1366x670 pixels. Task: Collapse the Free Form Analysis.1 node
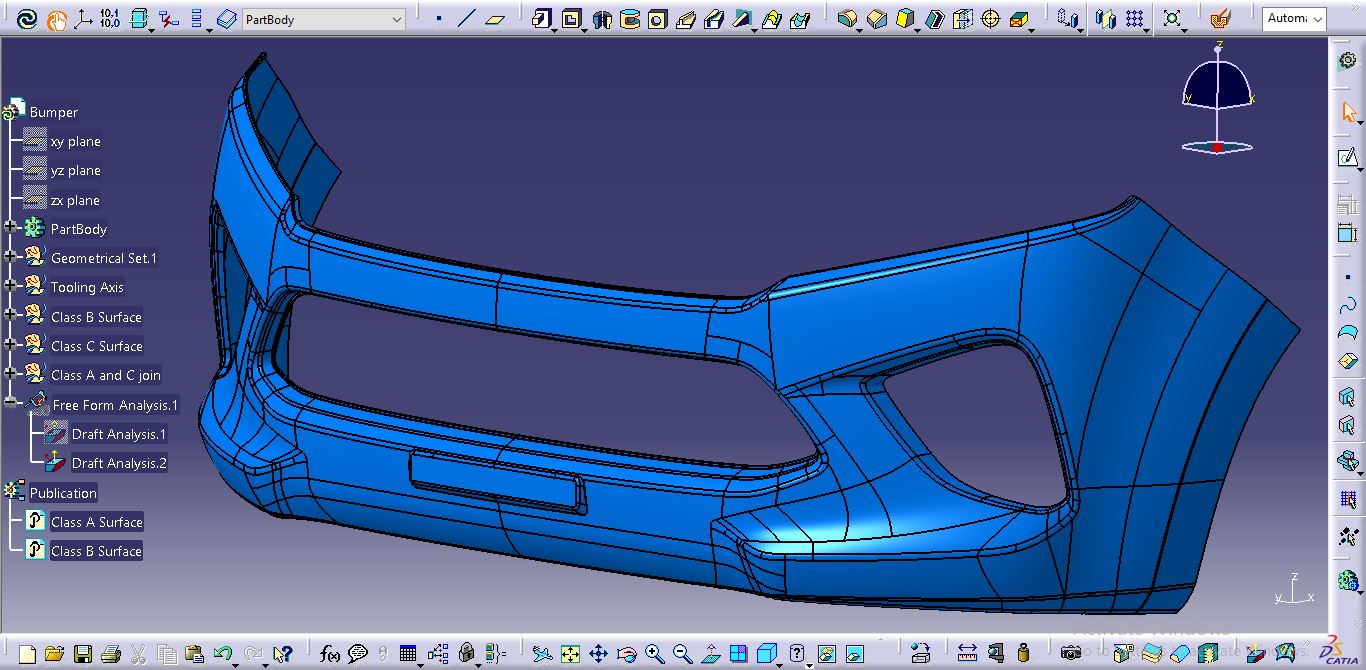point(11,404)
